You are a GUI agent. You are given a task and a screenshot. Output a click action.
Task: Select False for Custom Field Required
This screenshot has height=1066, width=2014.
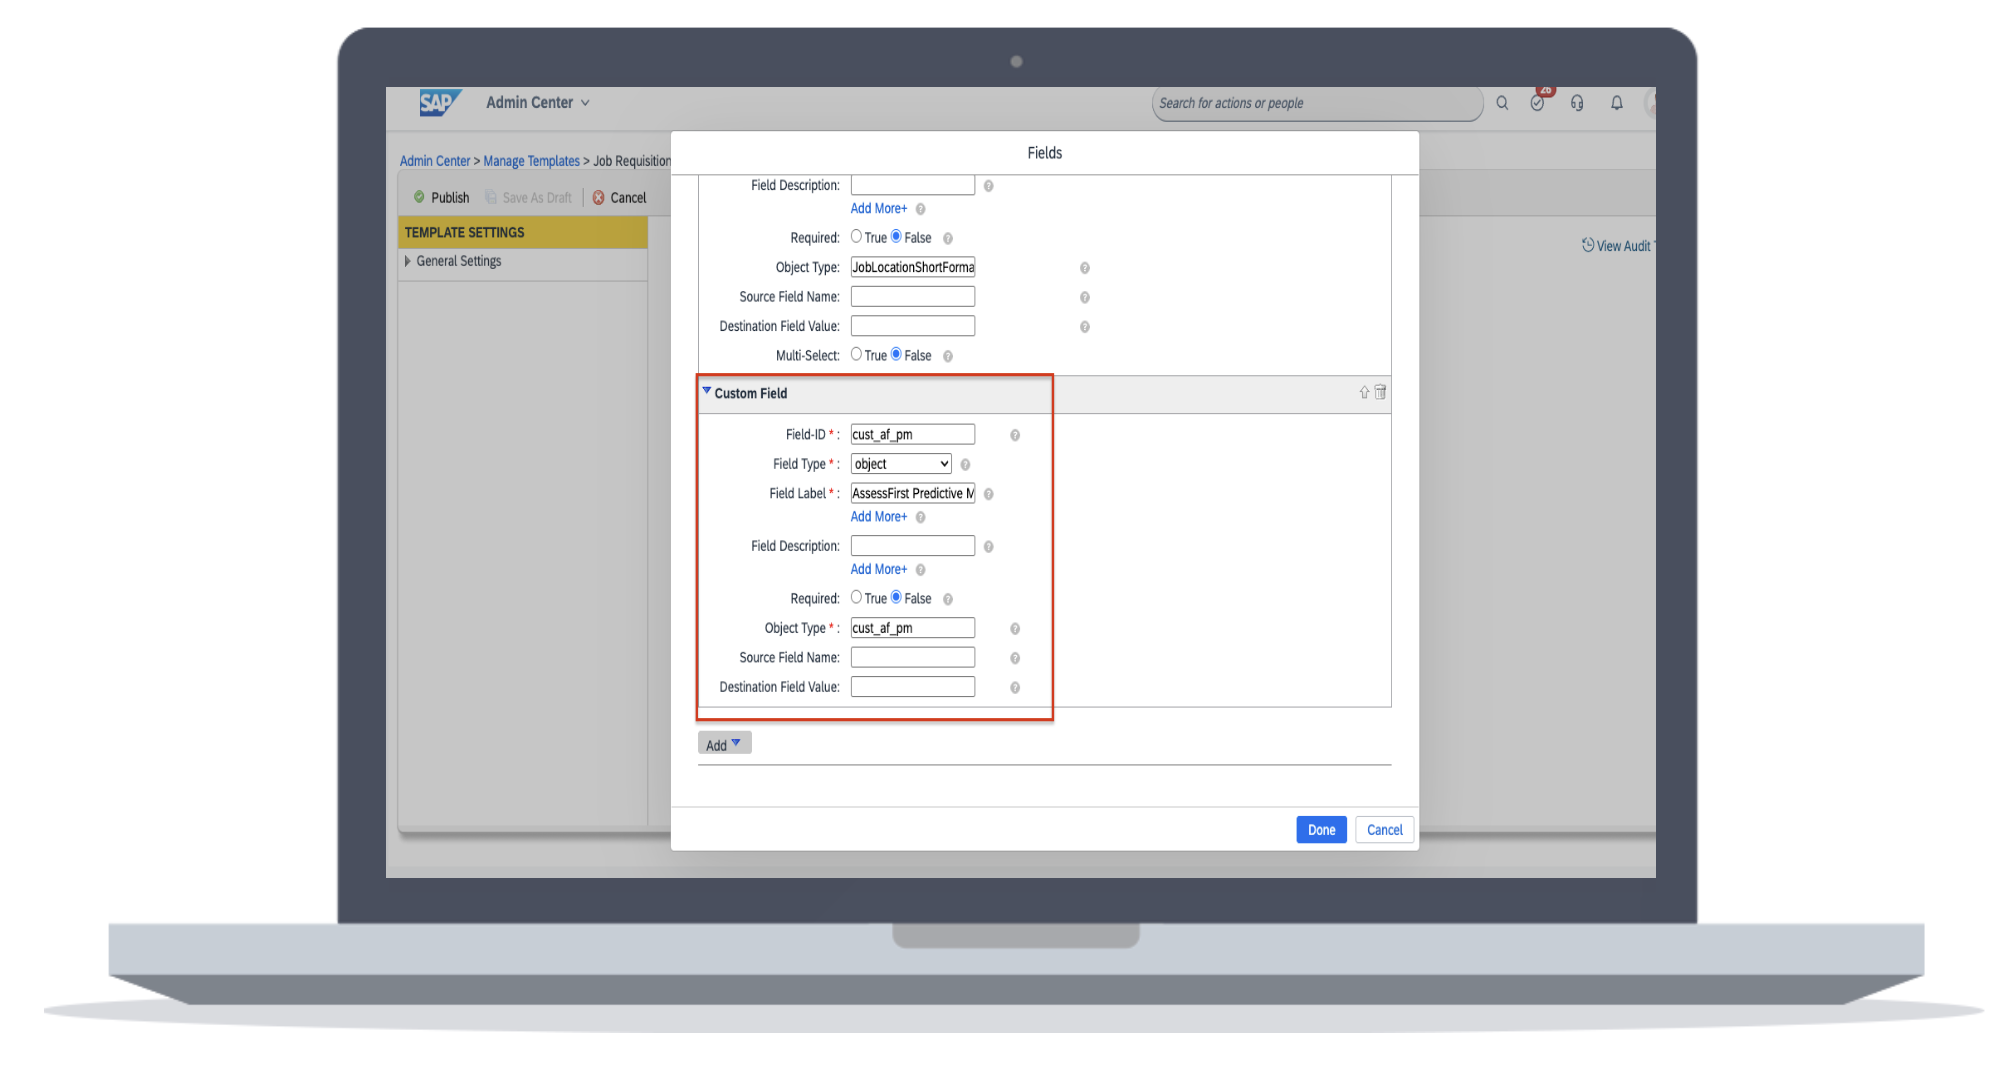tap(896, 598)
